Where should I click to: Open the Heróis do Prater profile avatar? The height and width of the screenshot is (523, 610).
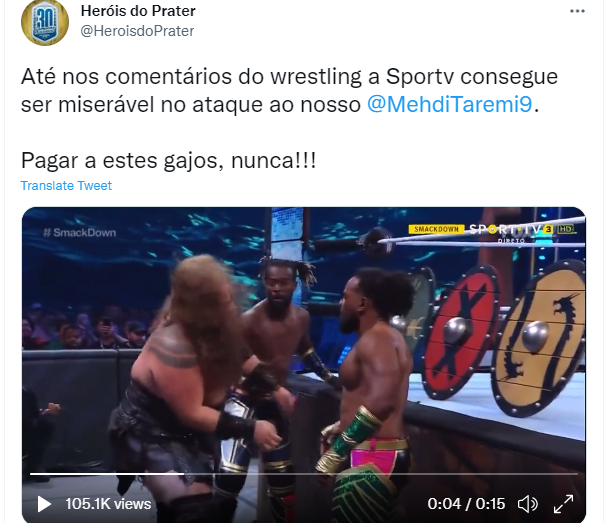pyautogui.click(x=45, y=22)
